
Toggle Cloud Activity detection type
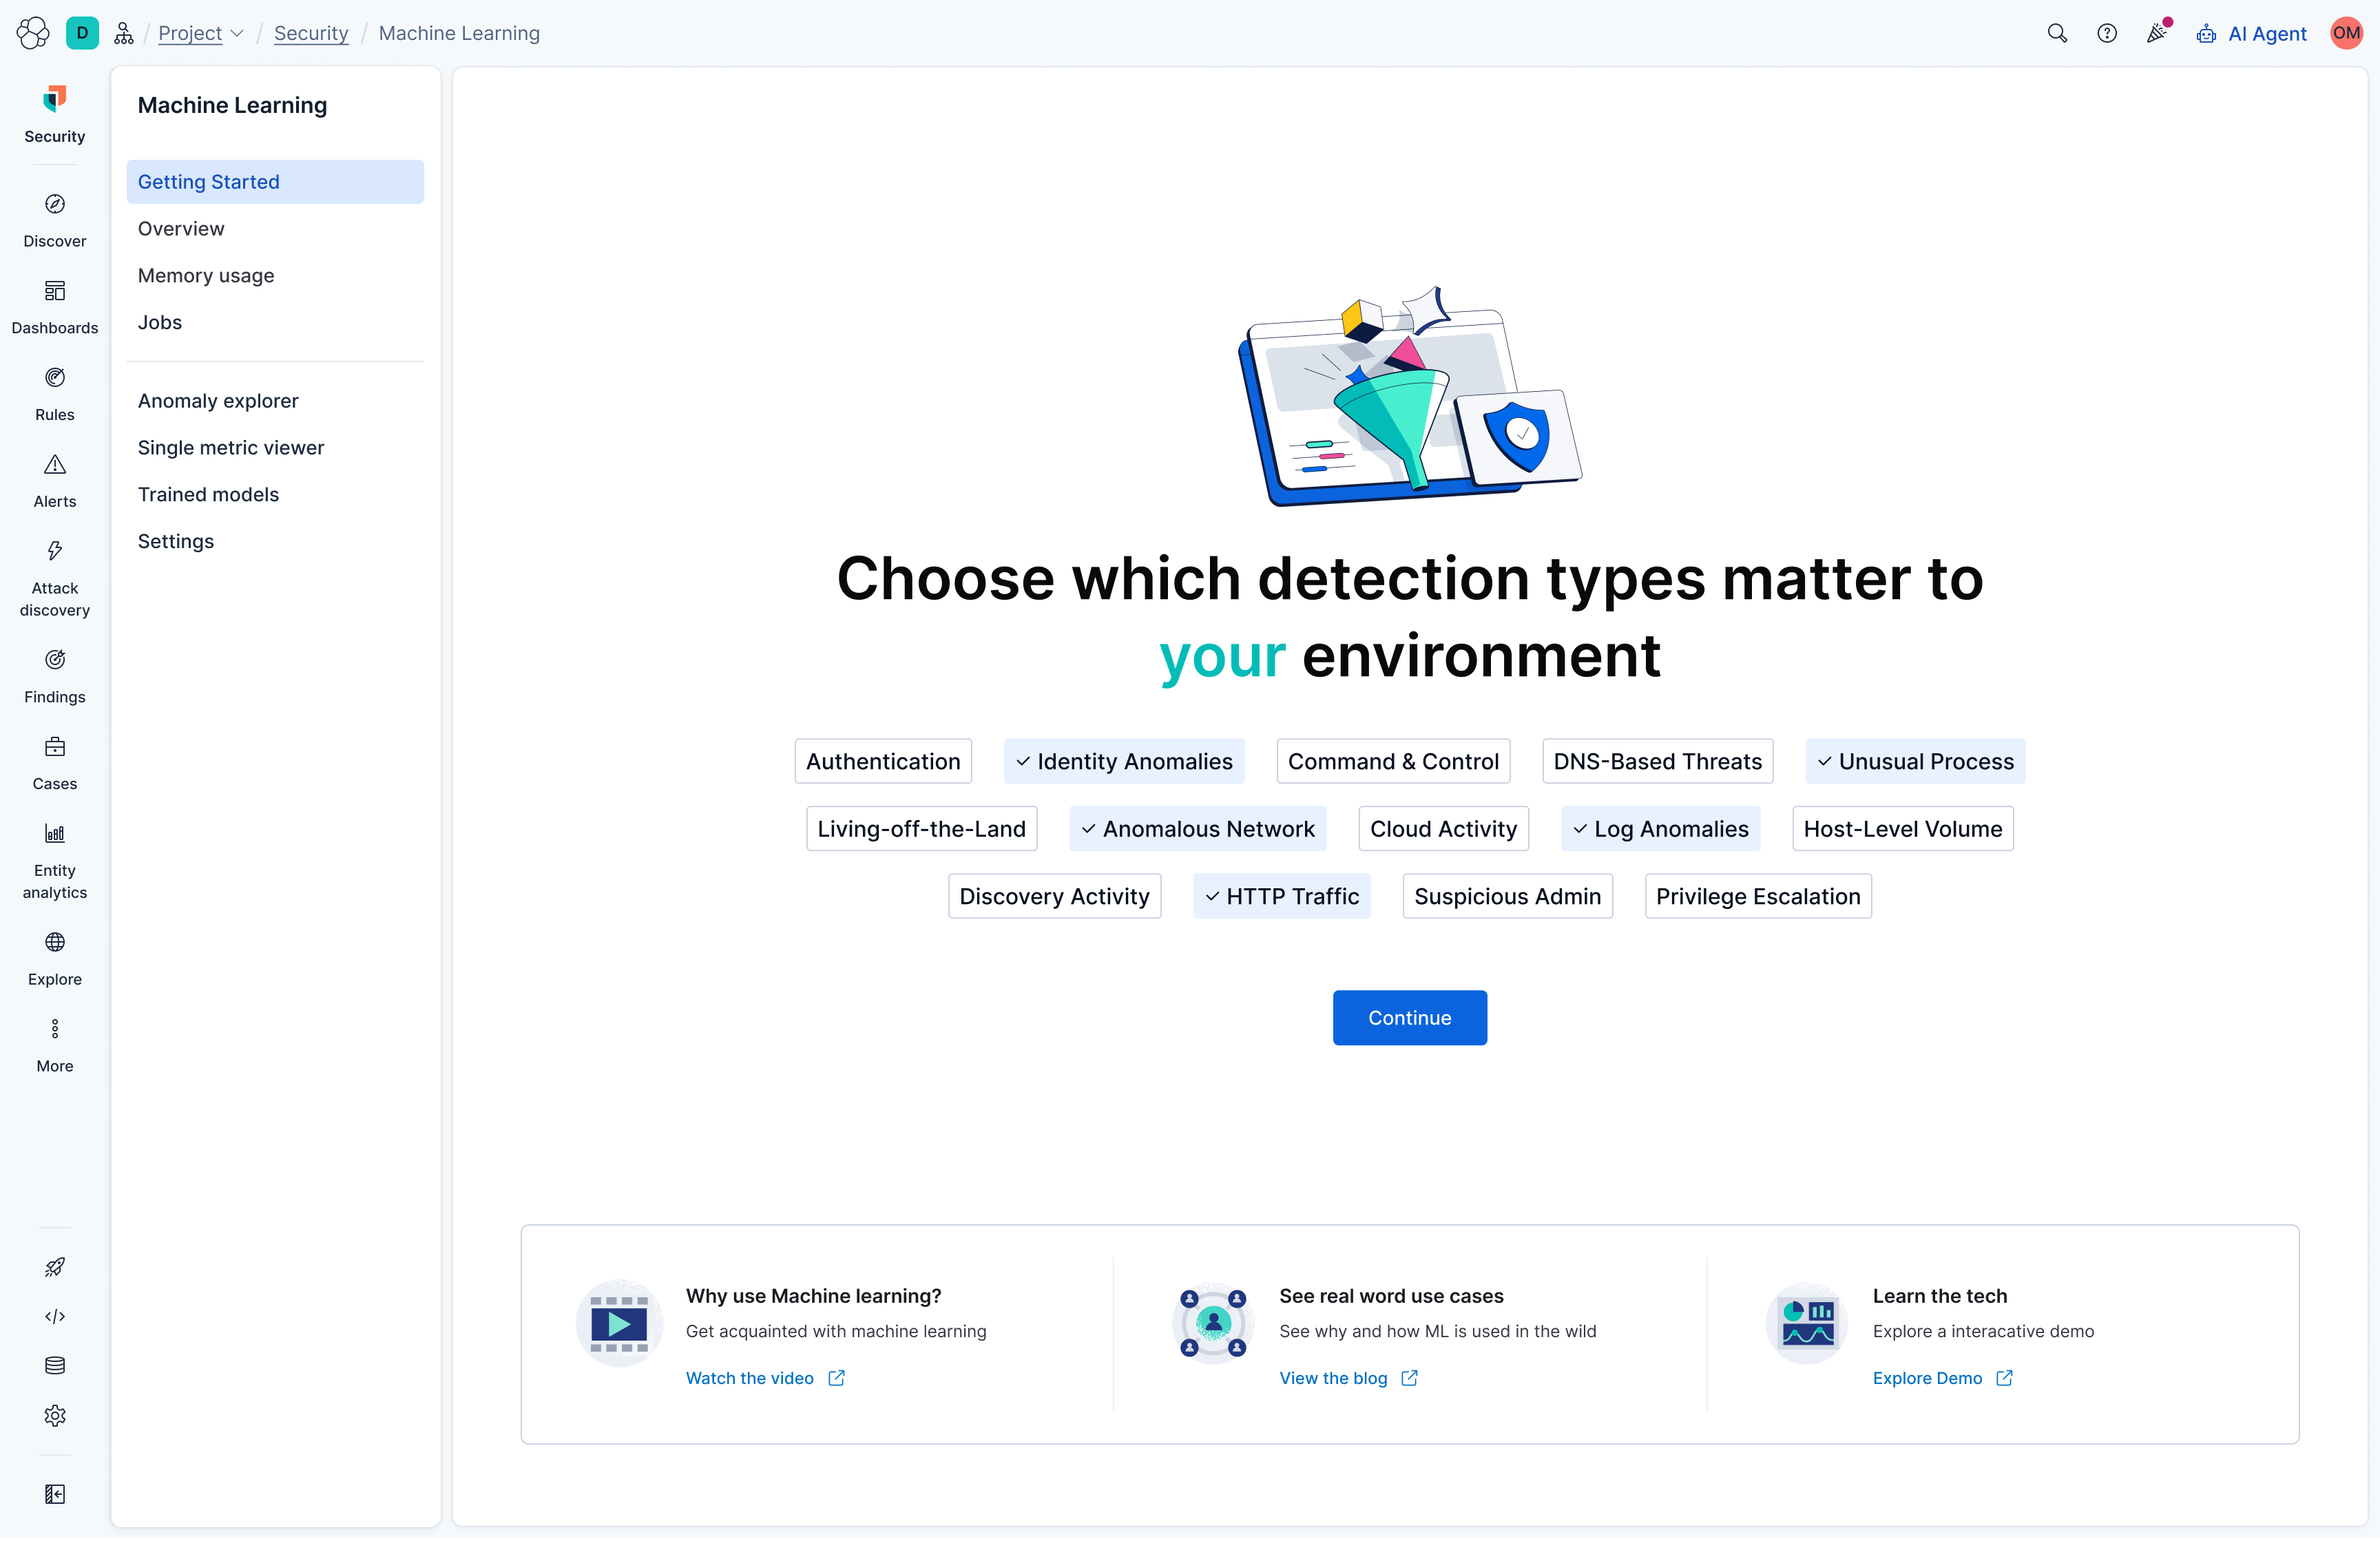click(1443, 828)
